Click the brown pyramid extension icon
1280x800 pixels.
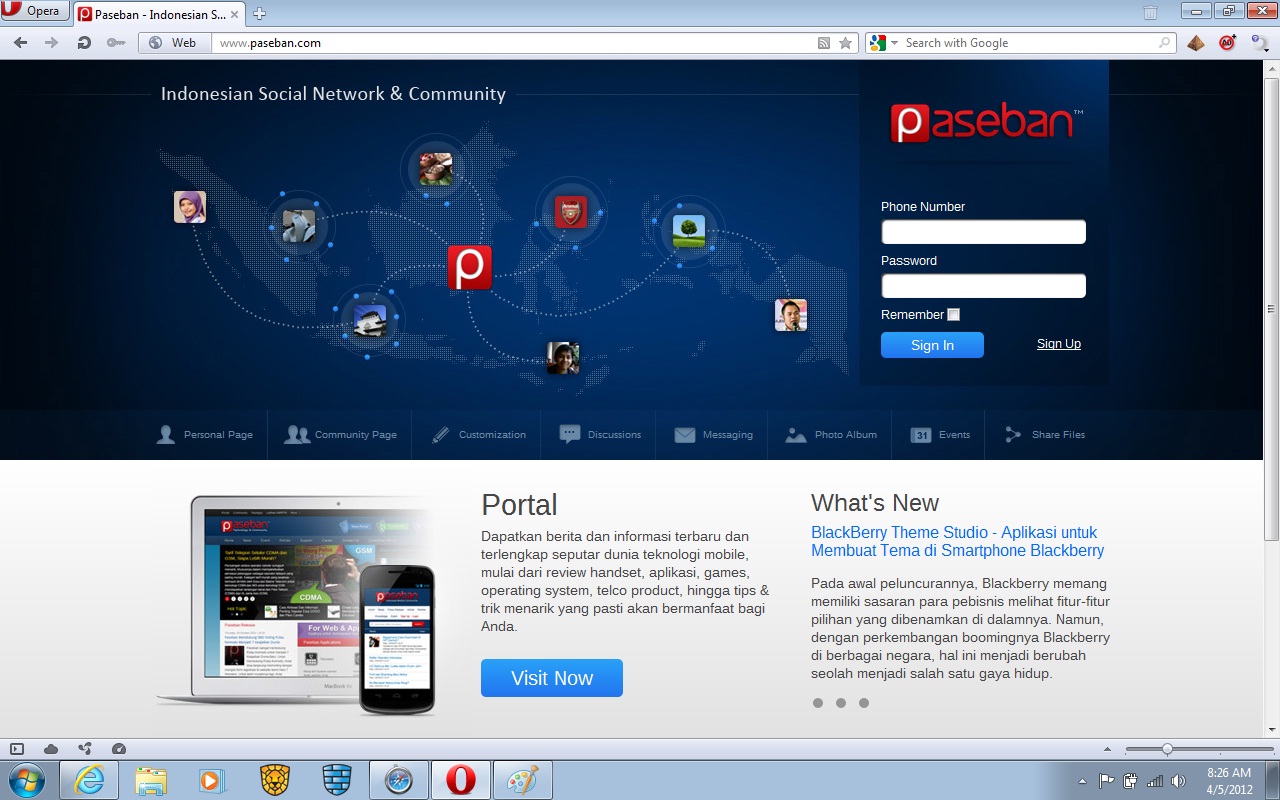pyautogui.click(x=1196, y=43)
